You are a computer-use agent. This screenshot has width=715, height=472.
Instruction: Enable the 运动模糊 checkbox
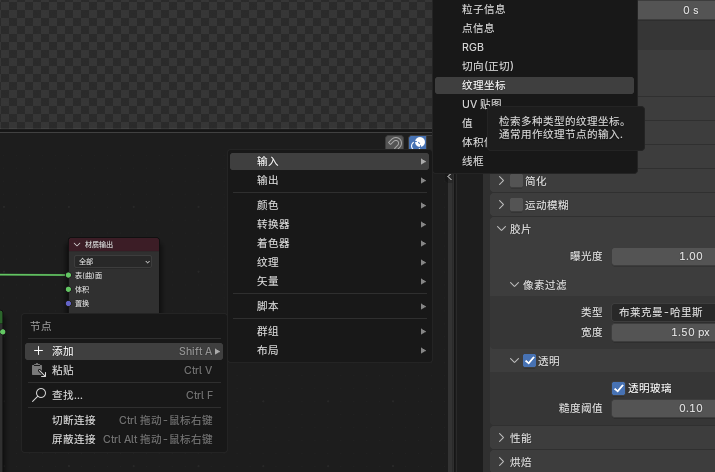[x=516, y=205]
